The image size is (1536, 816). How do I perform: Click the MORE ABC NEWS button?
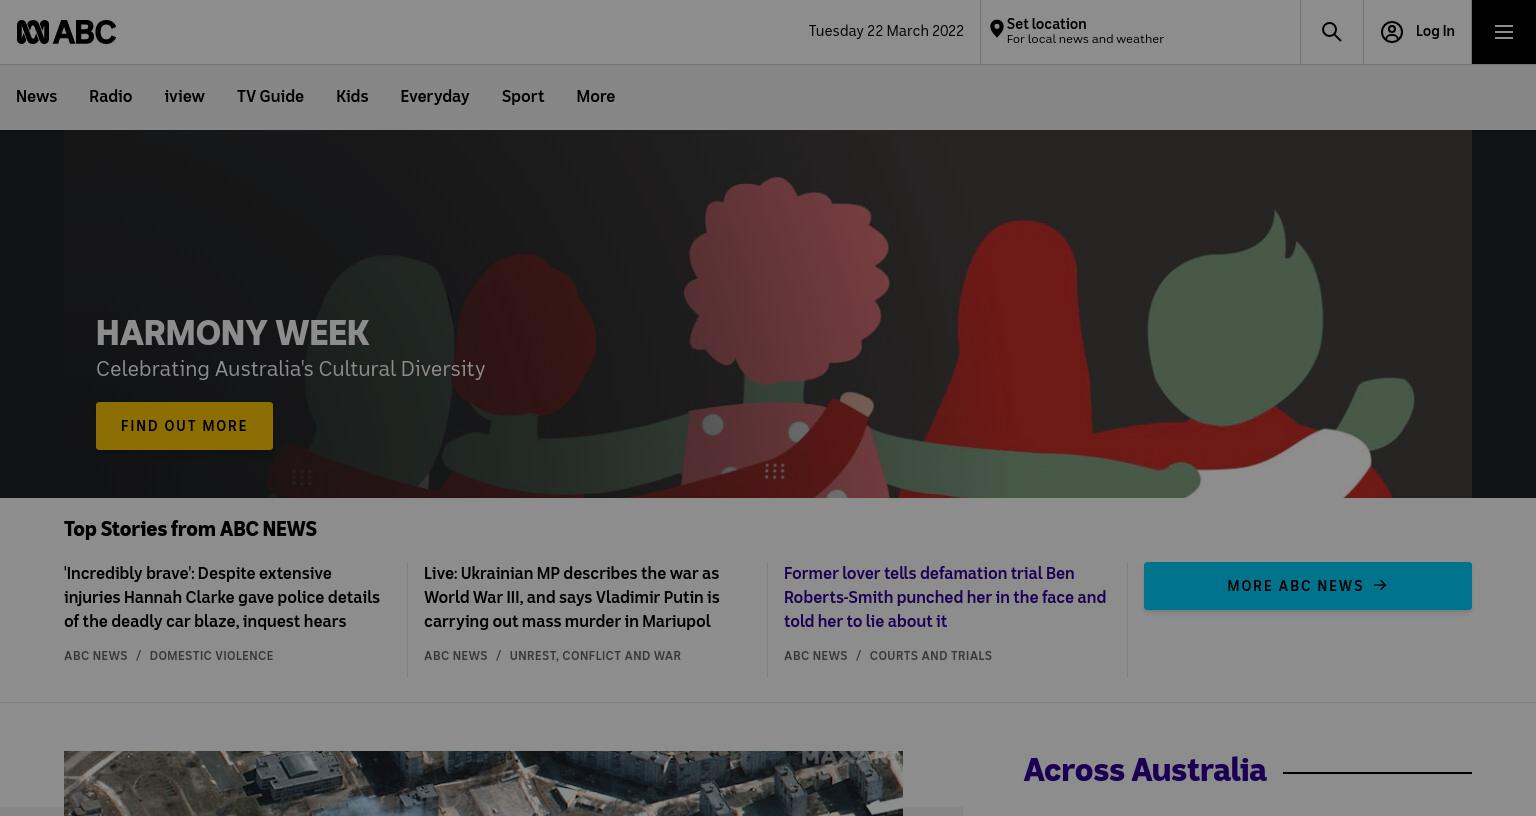(x=1307, y=586)
